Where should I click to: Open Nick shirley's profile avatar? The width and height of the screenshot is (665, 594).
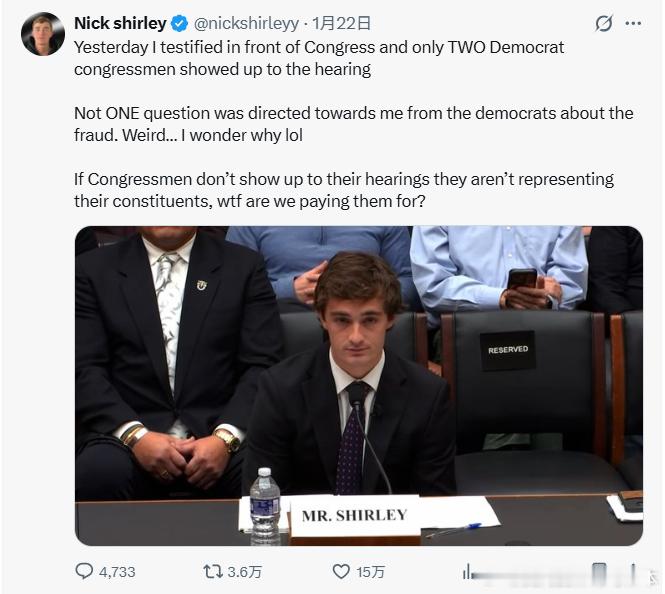coord(42,34)
